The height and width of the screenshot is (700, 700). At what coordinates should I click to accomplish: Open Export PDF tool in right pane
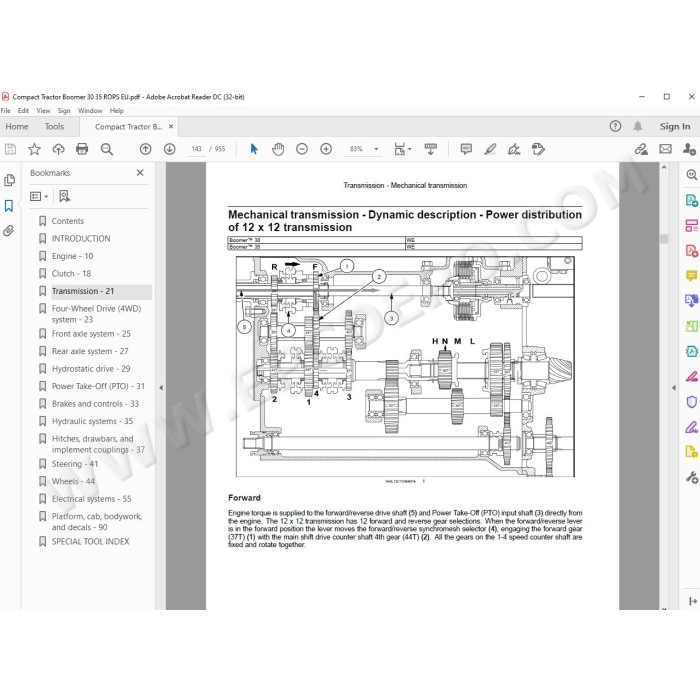[692, 200]
